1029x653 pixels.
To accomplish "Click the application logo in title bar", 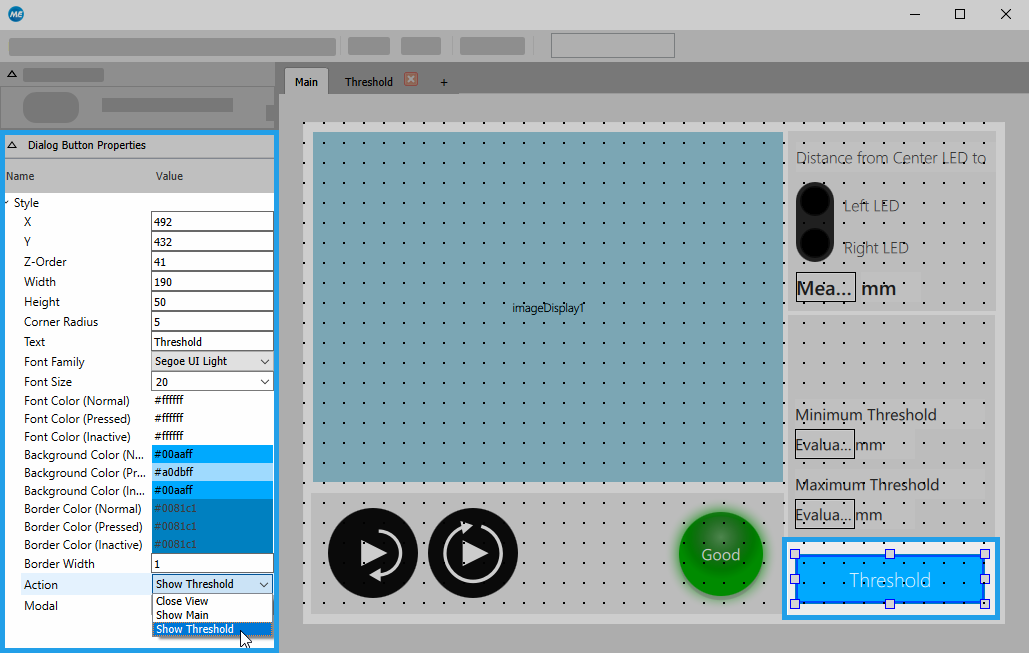I will (16, 14).
